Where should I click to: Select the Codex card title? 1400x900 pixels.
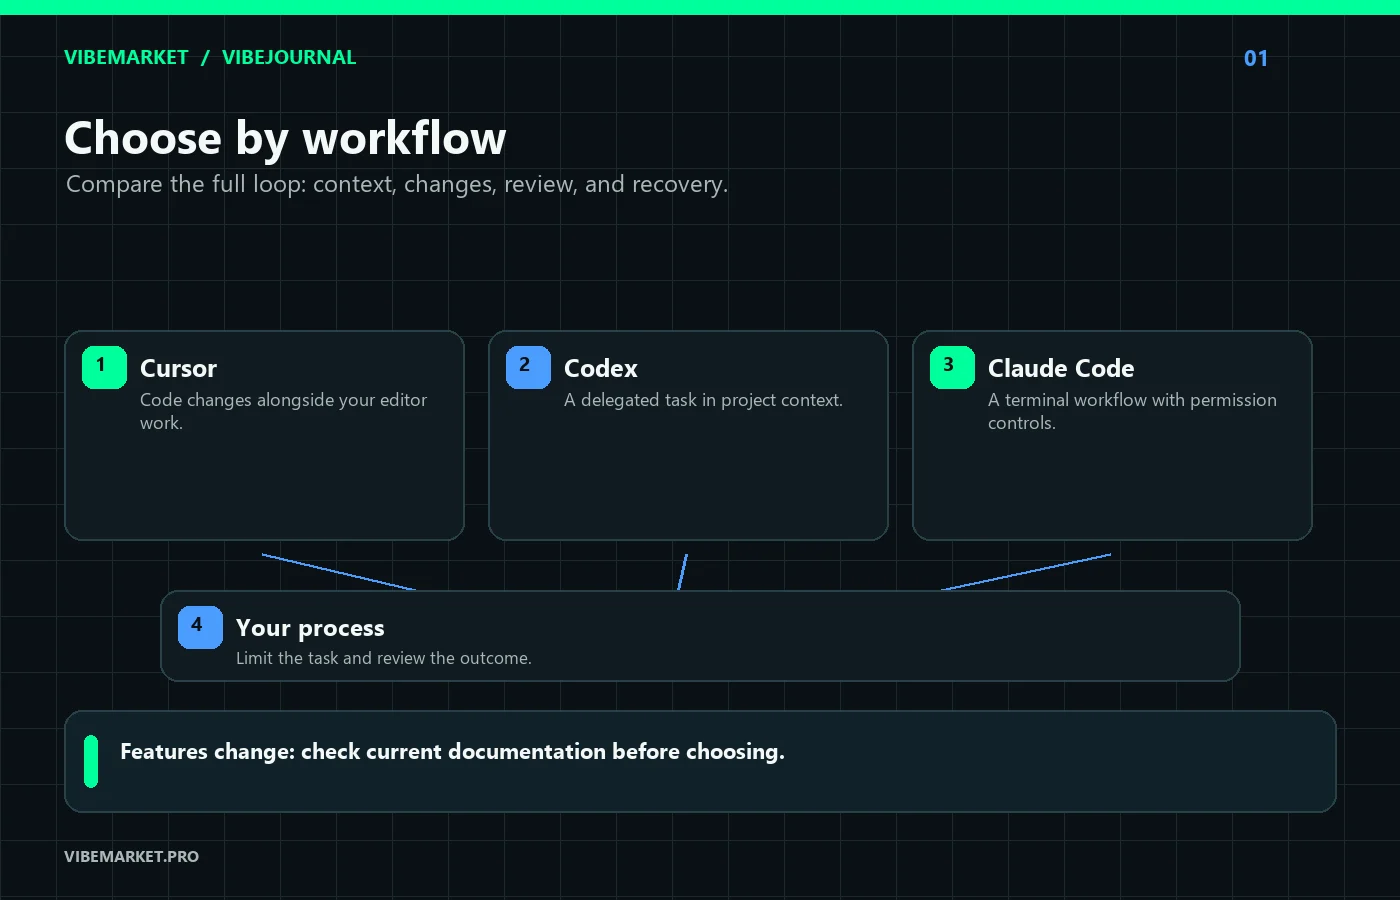601,368
